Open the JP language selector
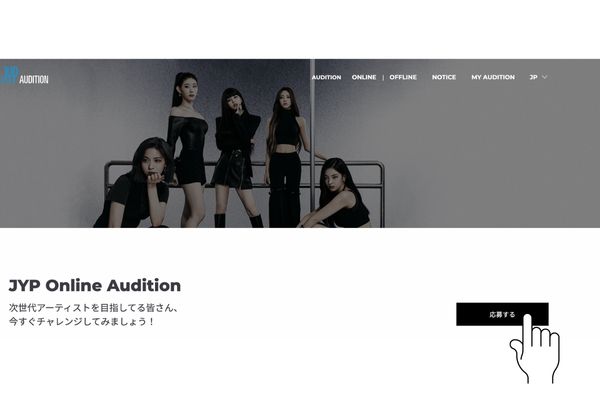 point(538,77)
